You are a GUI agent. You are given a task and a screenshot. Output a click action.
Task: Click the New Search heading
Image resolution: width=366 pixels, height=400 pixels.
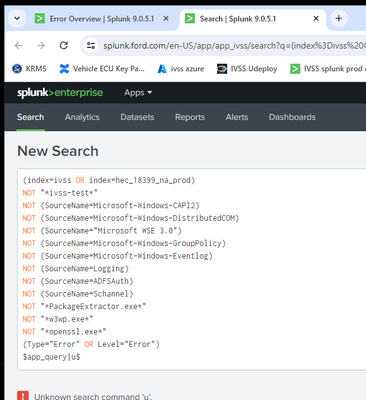(x=58, y=151)
